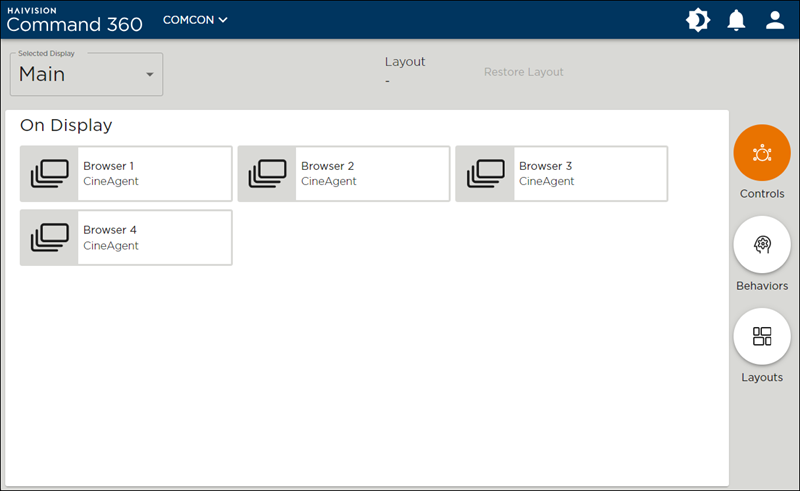800x491 pixels.
Task: Select the Browser 1 CineAgent card
Action: click(x=154, y=174)
